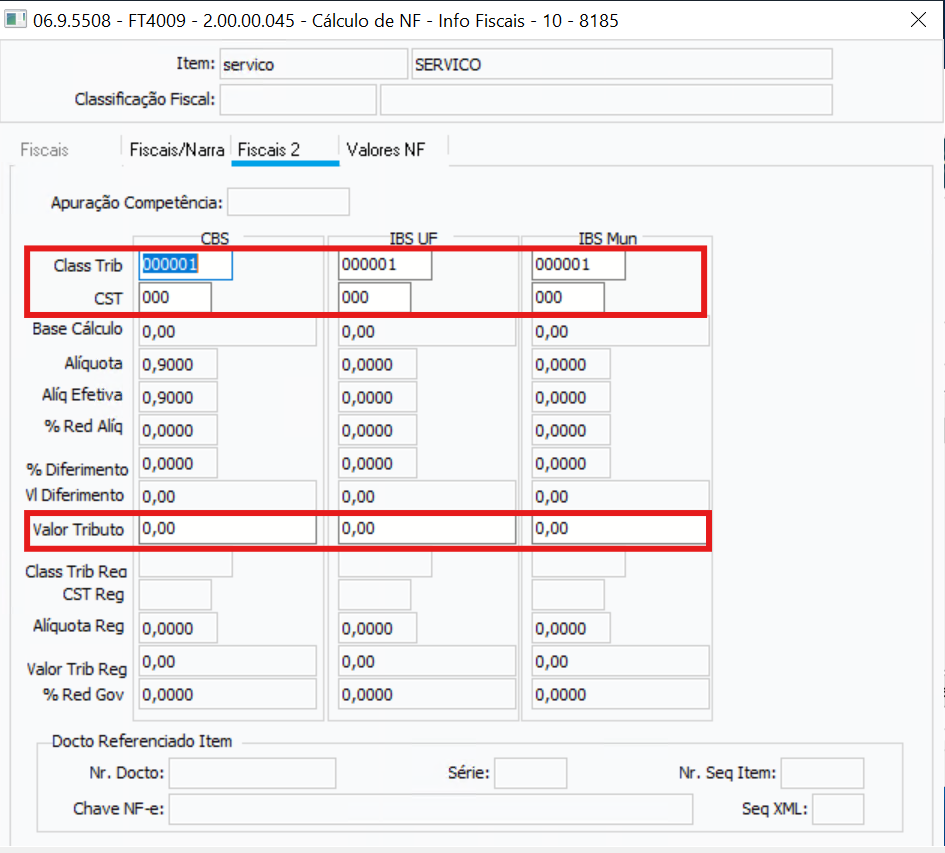Click the IBS UF Class Trib Reg field
This screenshot has width=945, height=853.
click(x=385, y=564)
